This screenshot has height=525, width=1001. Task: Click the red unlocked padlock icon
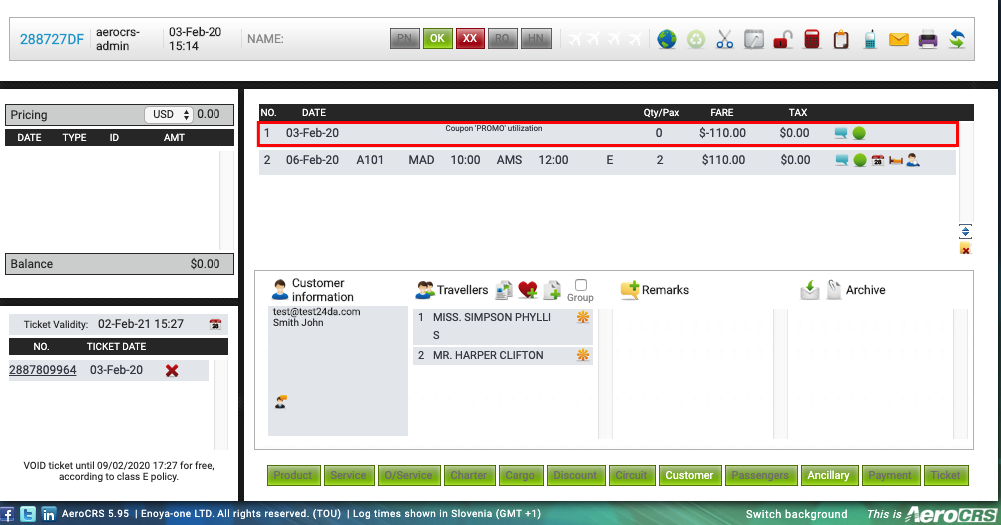coord(783,40)
